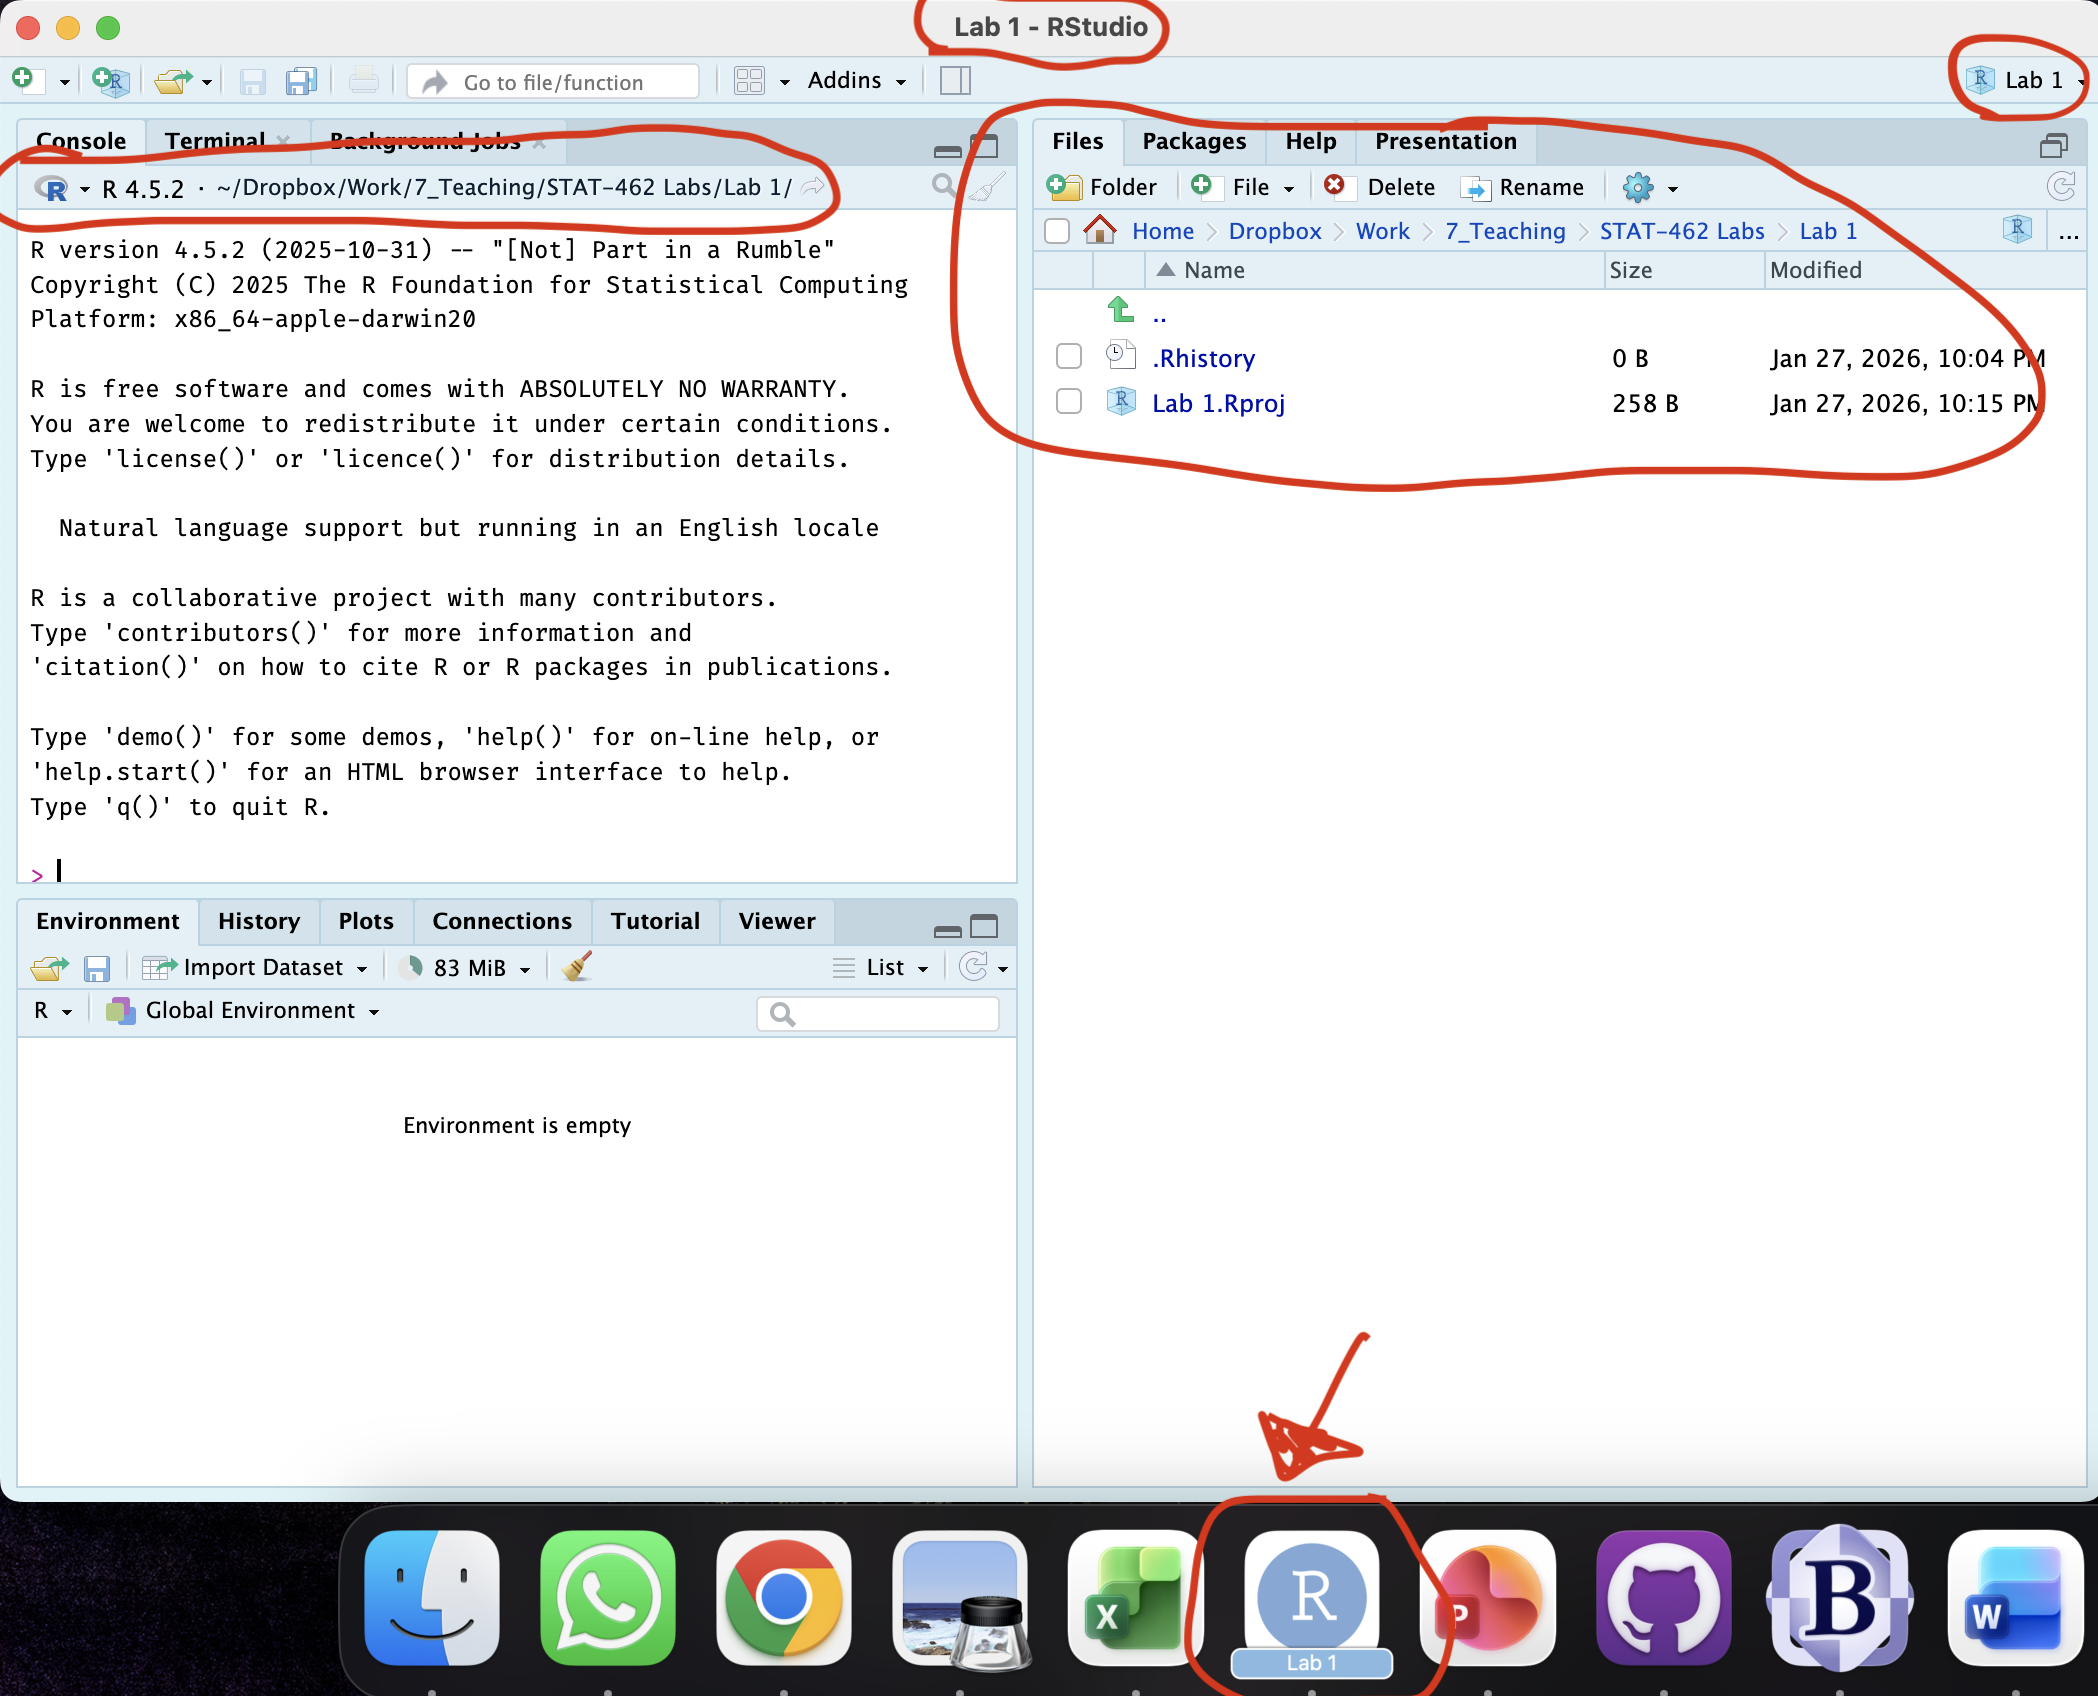Check the checkbox next to Lab 1.Rproj
Image resolution: width=2098 pixels, height=1696 pixels.
pos(1068,402)
